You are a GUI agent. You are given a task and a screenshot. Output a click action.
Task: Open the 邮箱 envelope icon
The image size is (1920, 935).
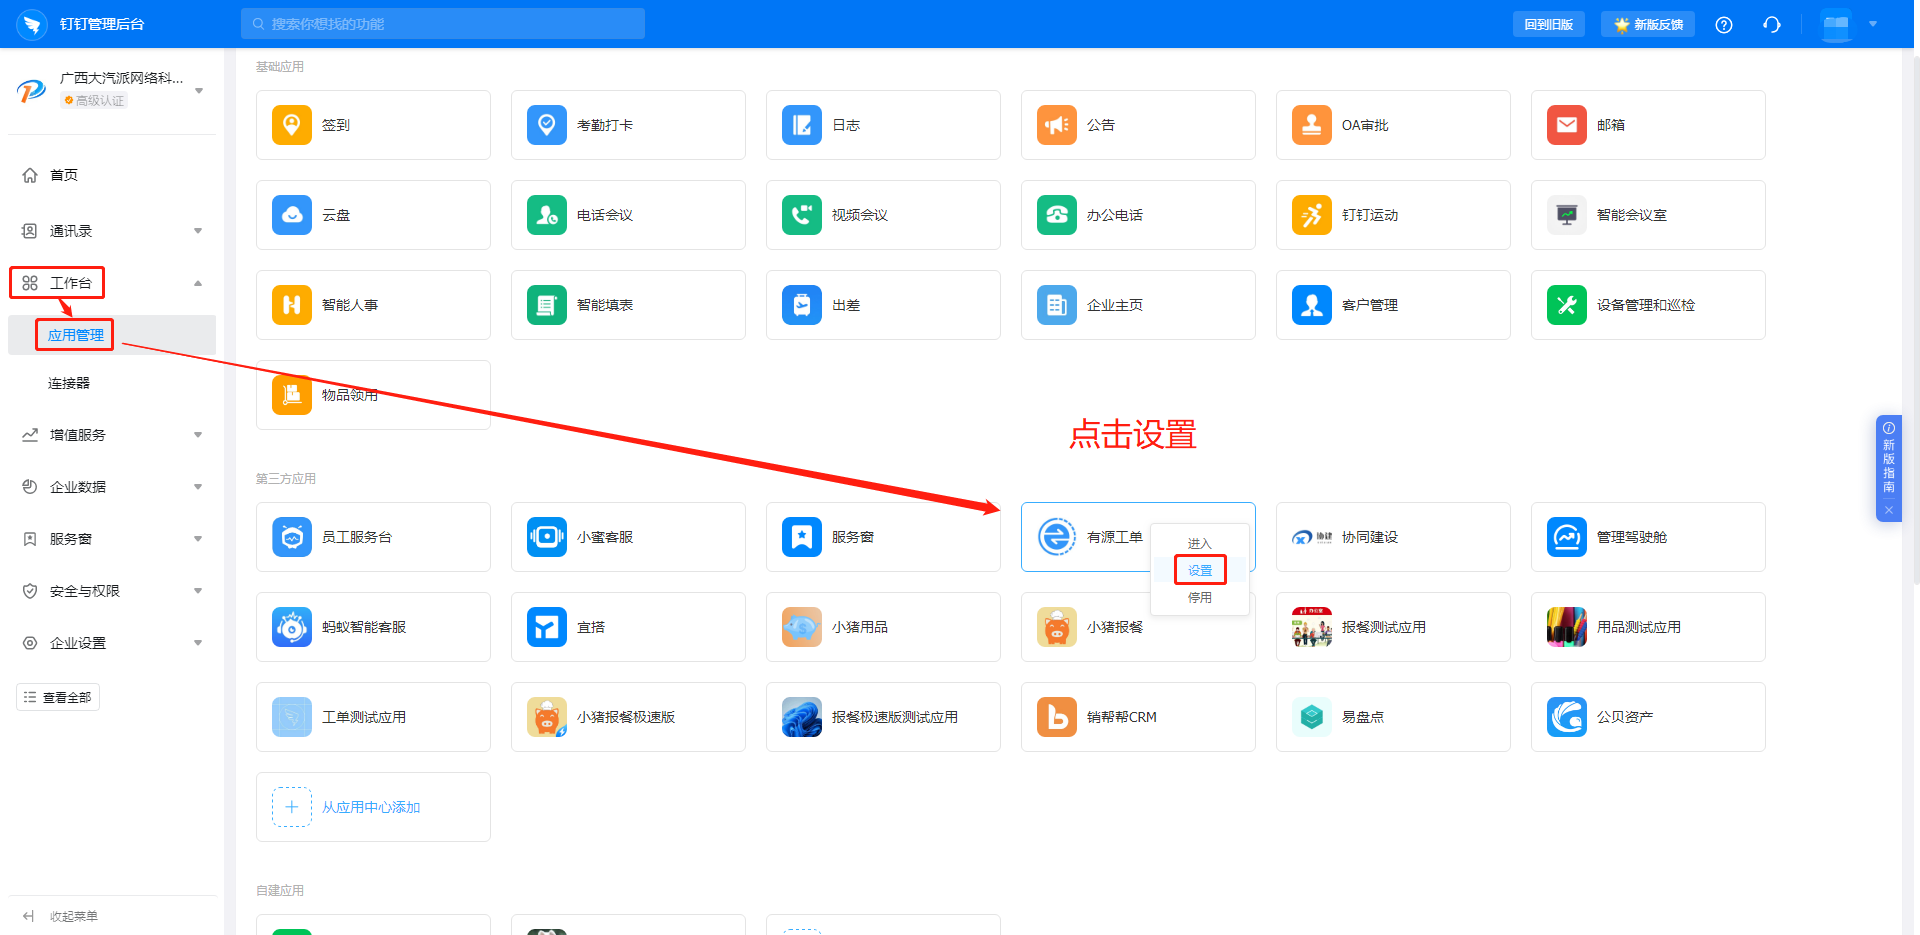point(1567,125)
